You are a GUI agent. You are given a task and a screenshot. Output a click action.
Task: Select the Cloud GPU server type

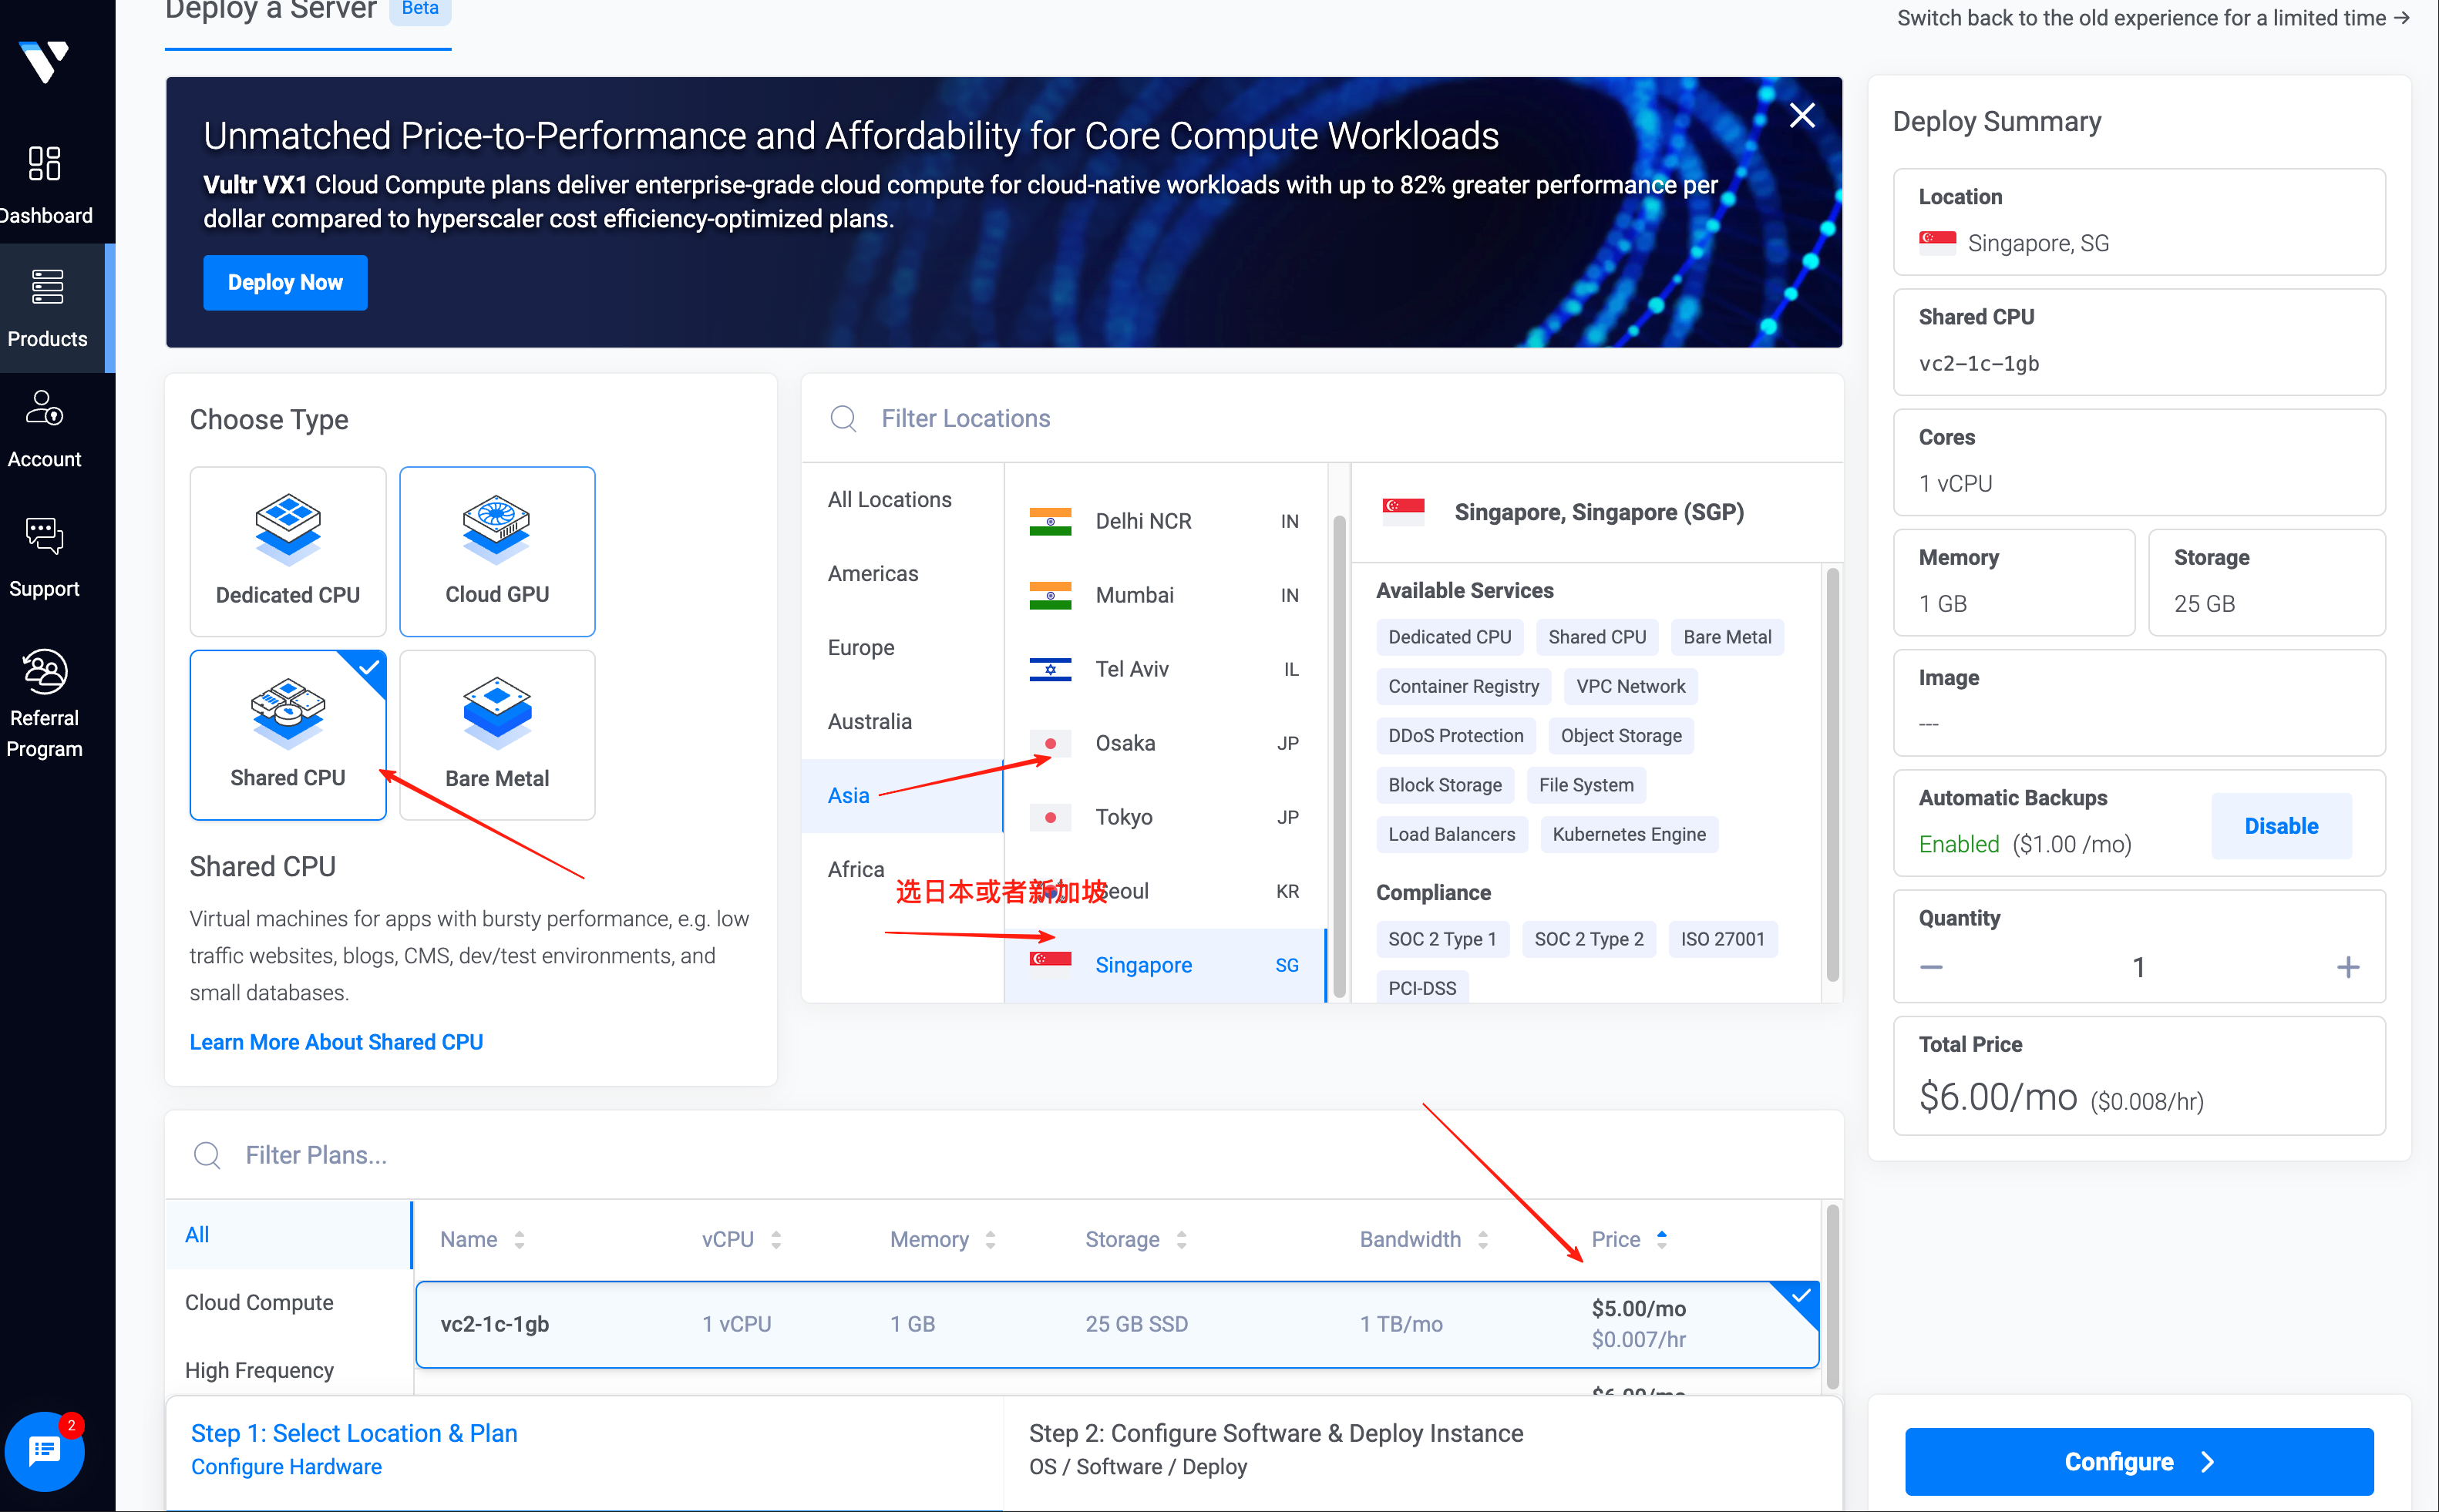[x=497, y=551]
